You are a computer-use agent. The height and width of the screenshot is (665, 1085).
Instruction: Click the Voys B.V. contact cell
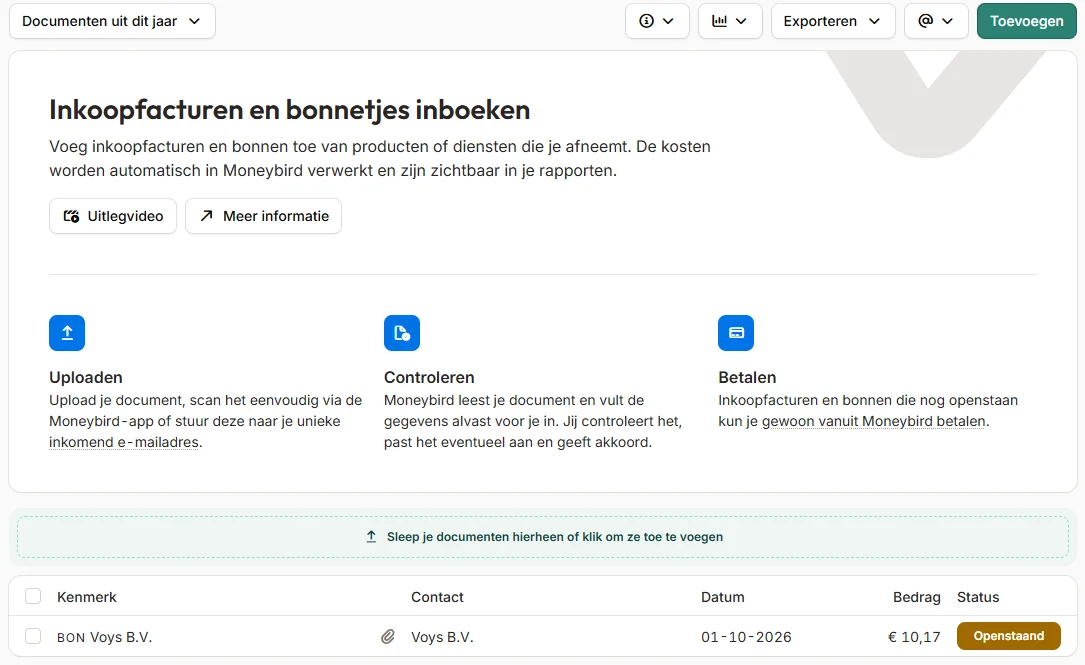coord(442,637)
